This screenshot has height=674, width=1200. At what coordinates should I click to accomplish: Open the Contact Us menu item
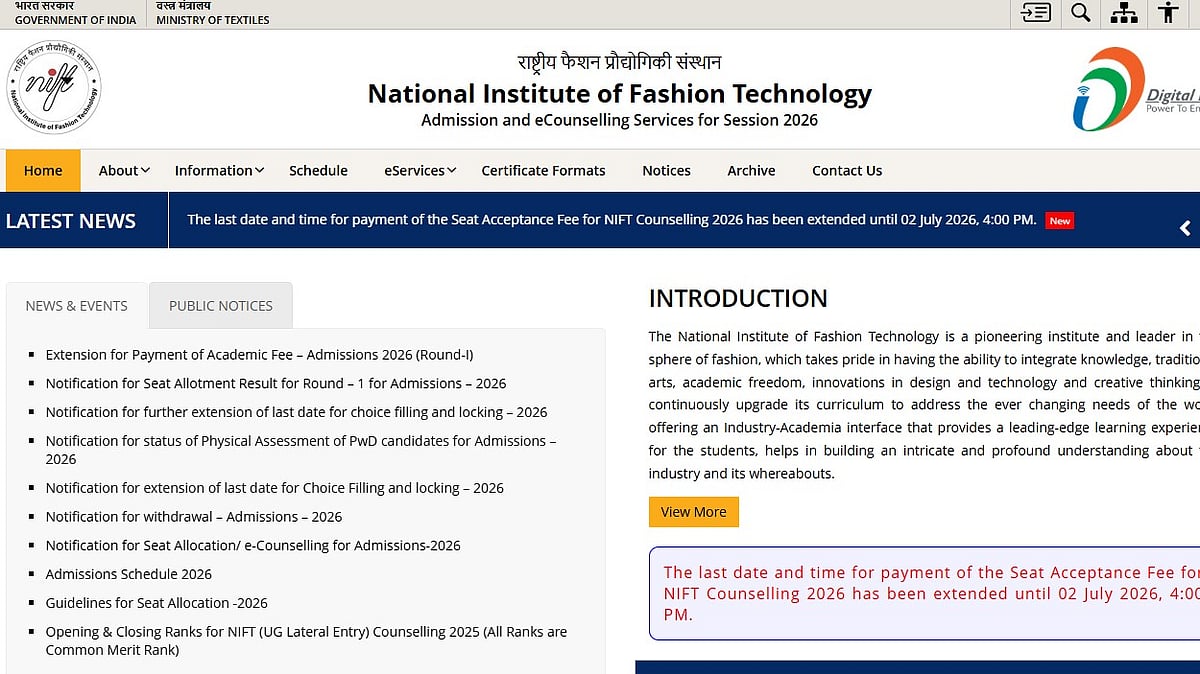pos(847,170)
